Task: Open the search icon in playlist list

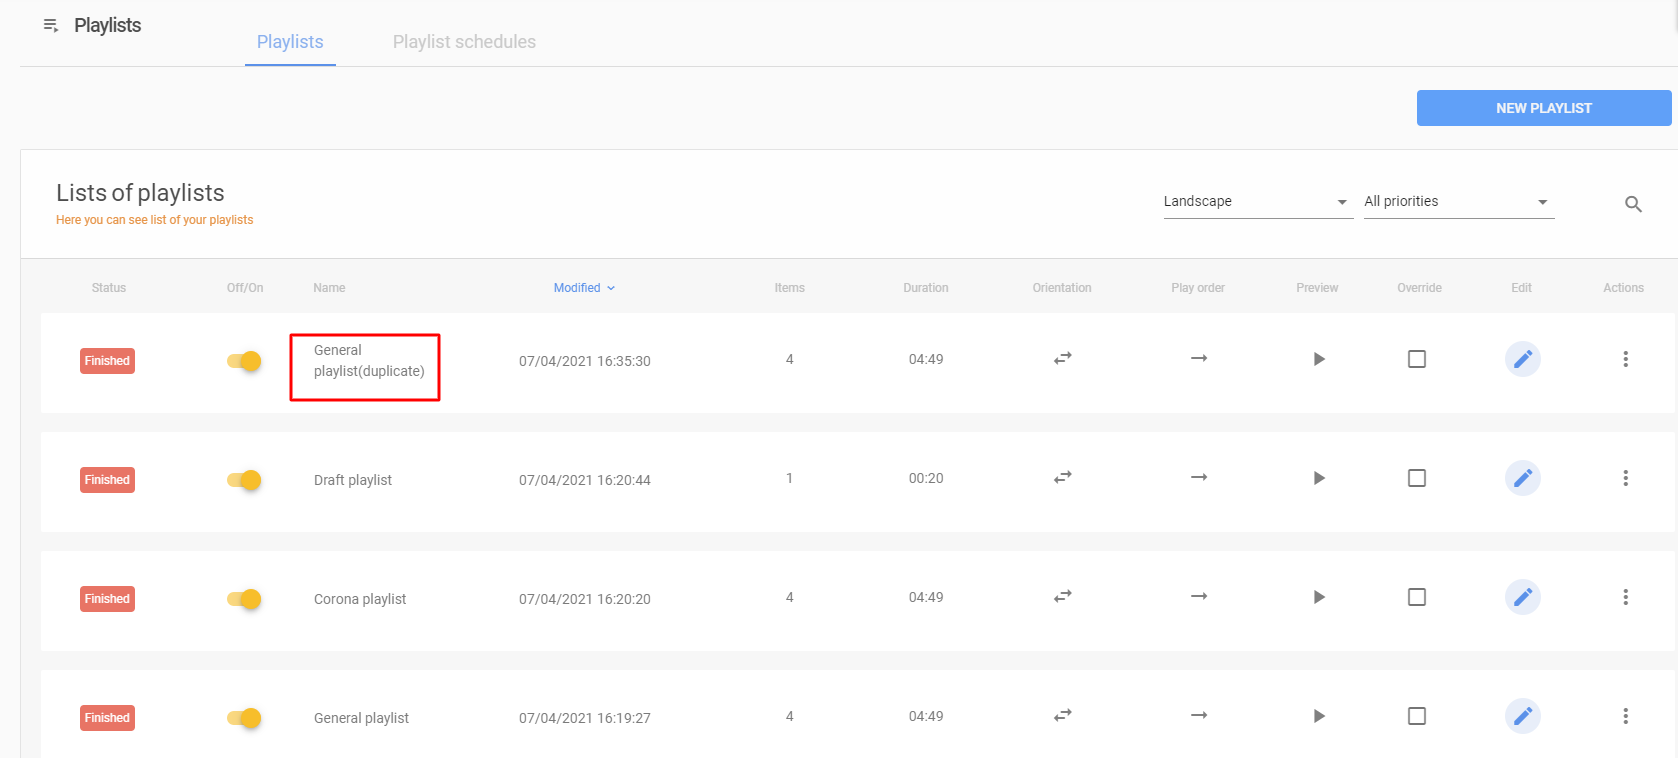Action: click(1633, 204)
